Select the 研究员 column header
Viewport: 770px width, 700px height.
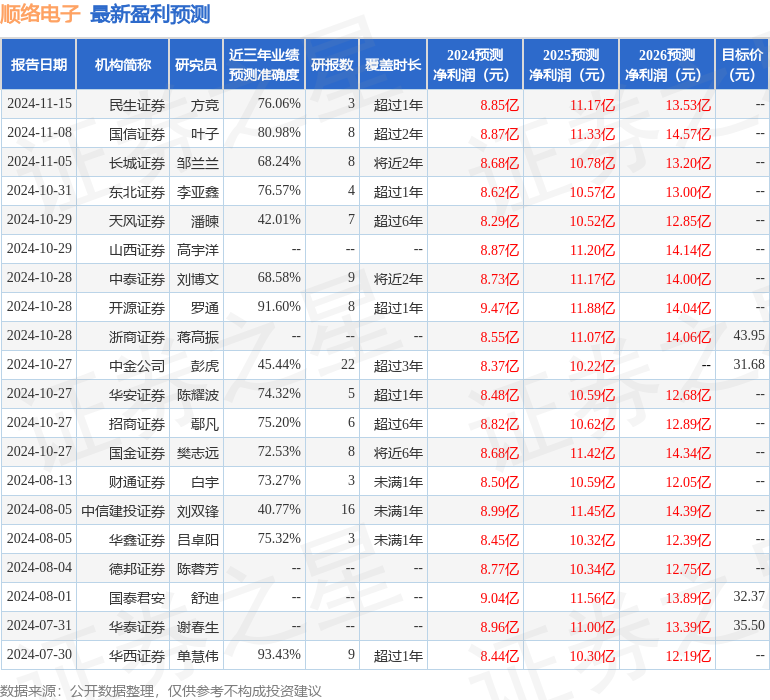pyautogui.click(x=196, y=64)
